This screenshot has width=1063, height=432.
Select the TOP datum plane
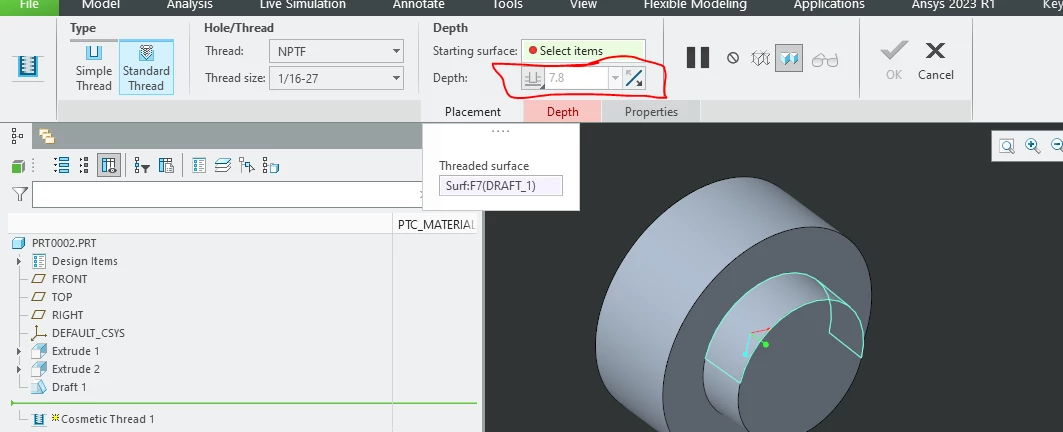62,297
